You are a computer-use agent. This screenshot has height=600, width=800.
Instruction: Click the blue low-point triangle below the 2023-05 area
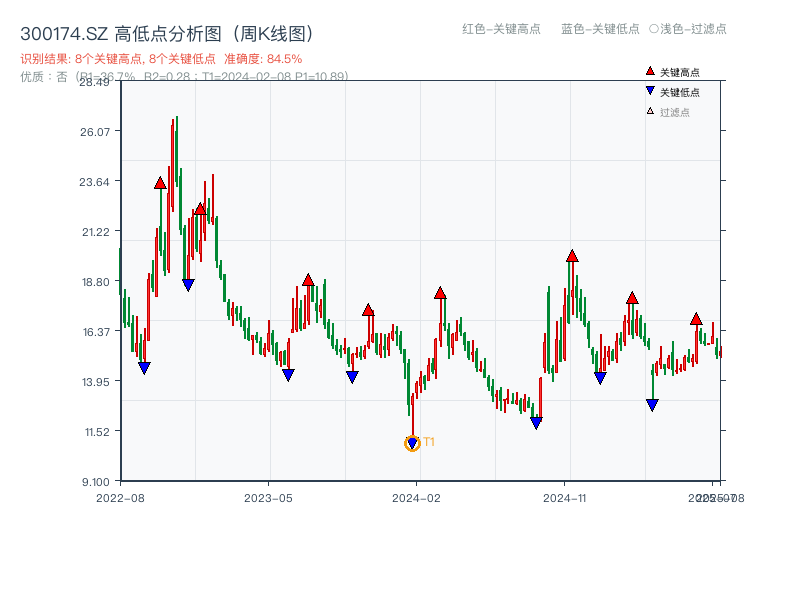(x=288, y=374)
